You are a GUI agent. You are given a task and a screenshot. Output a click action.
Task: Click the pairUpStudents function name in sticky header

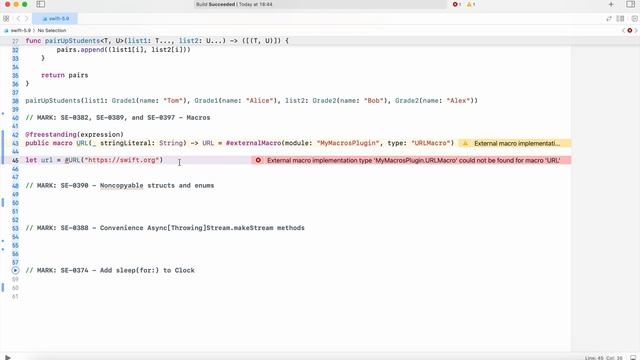[73, 41]
